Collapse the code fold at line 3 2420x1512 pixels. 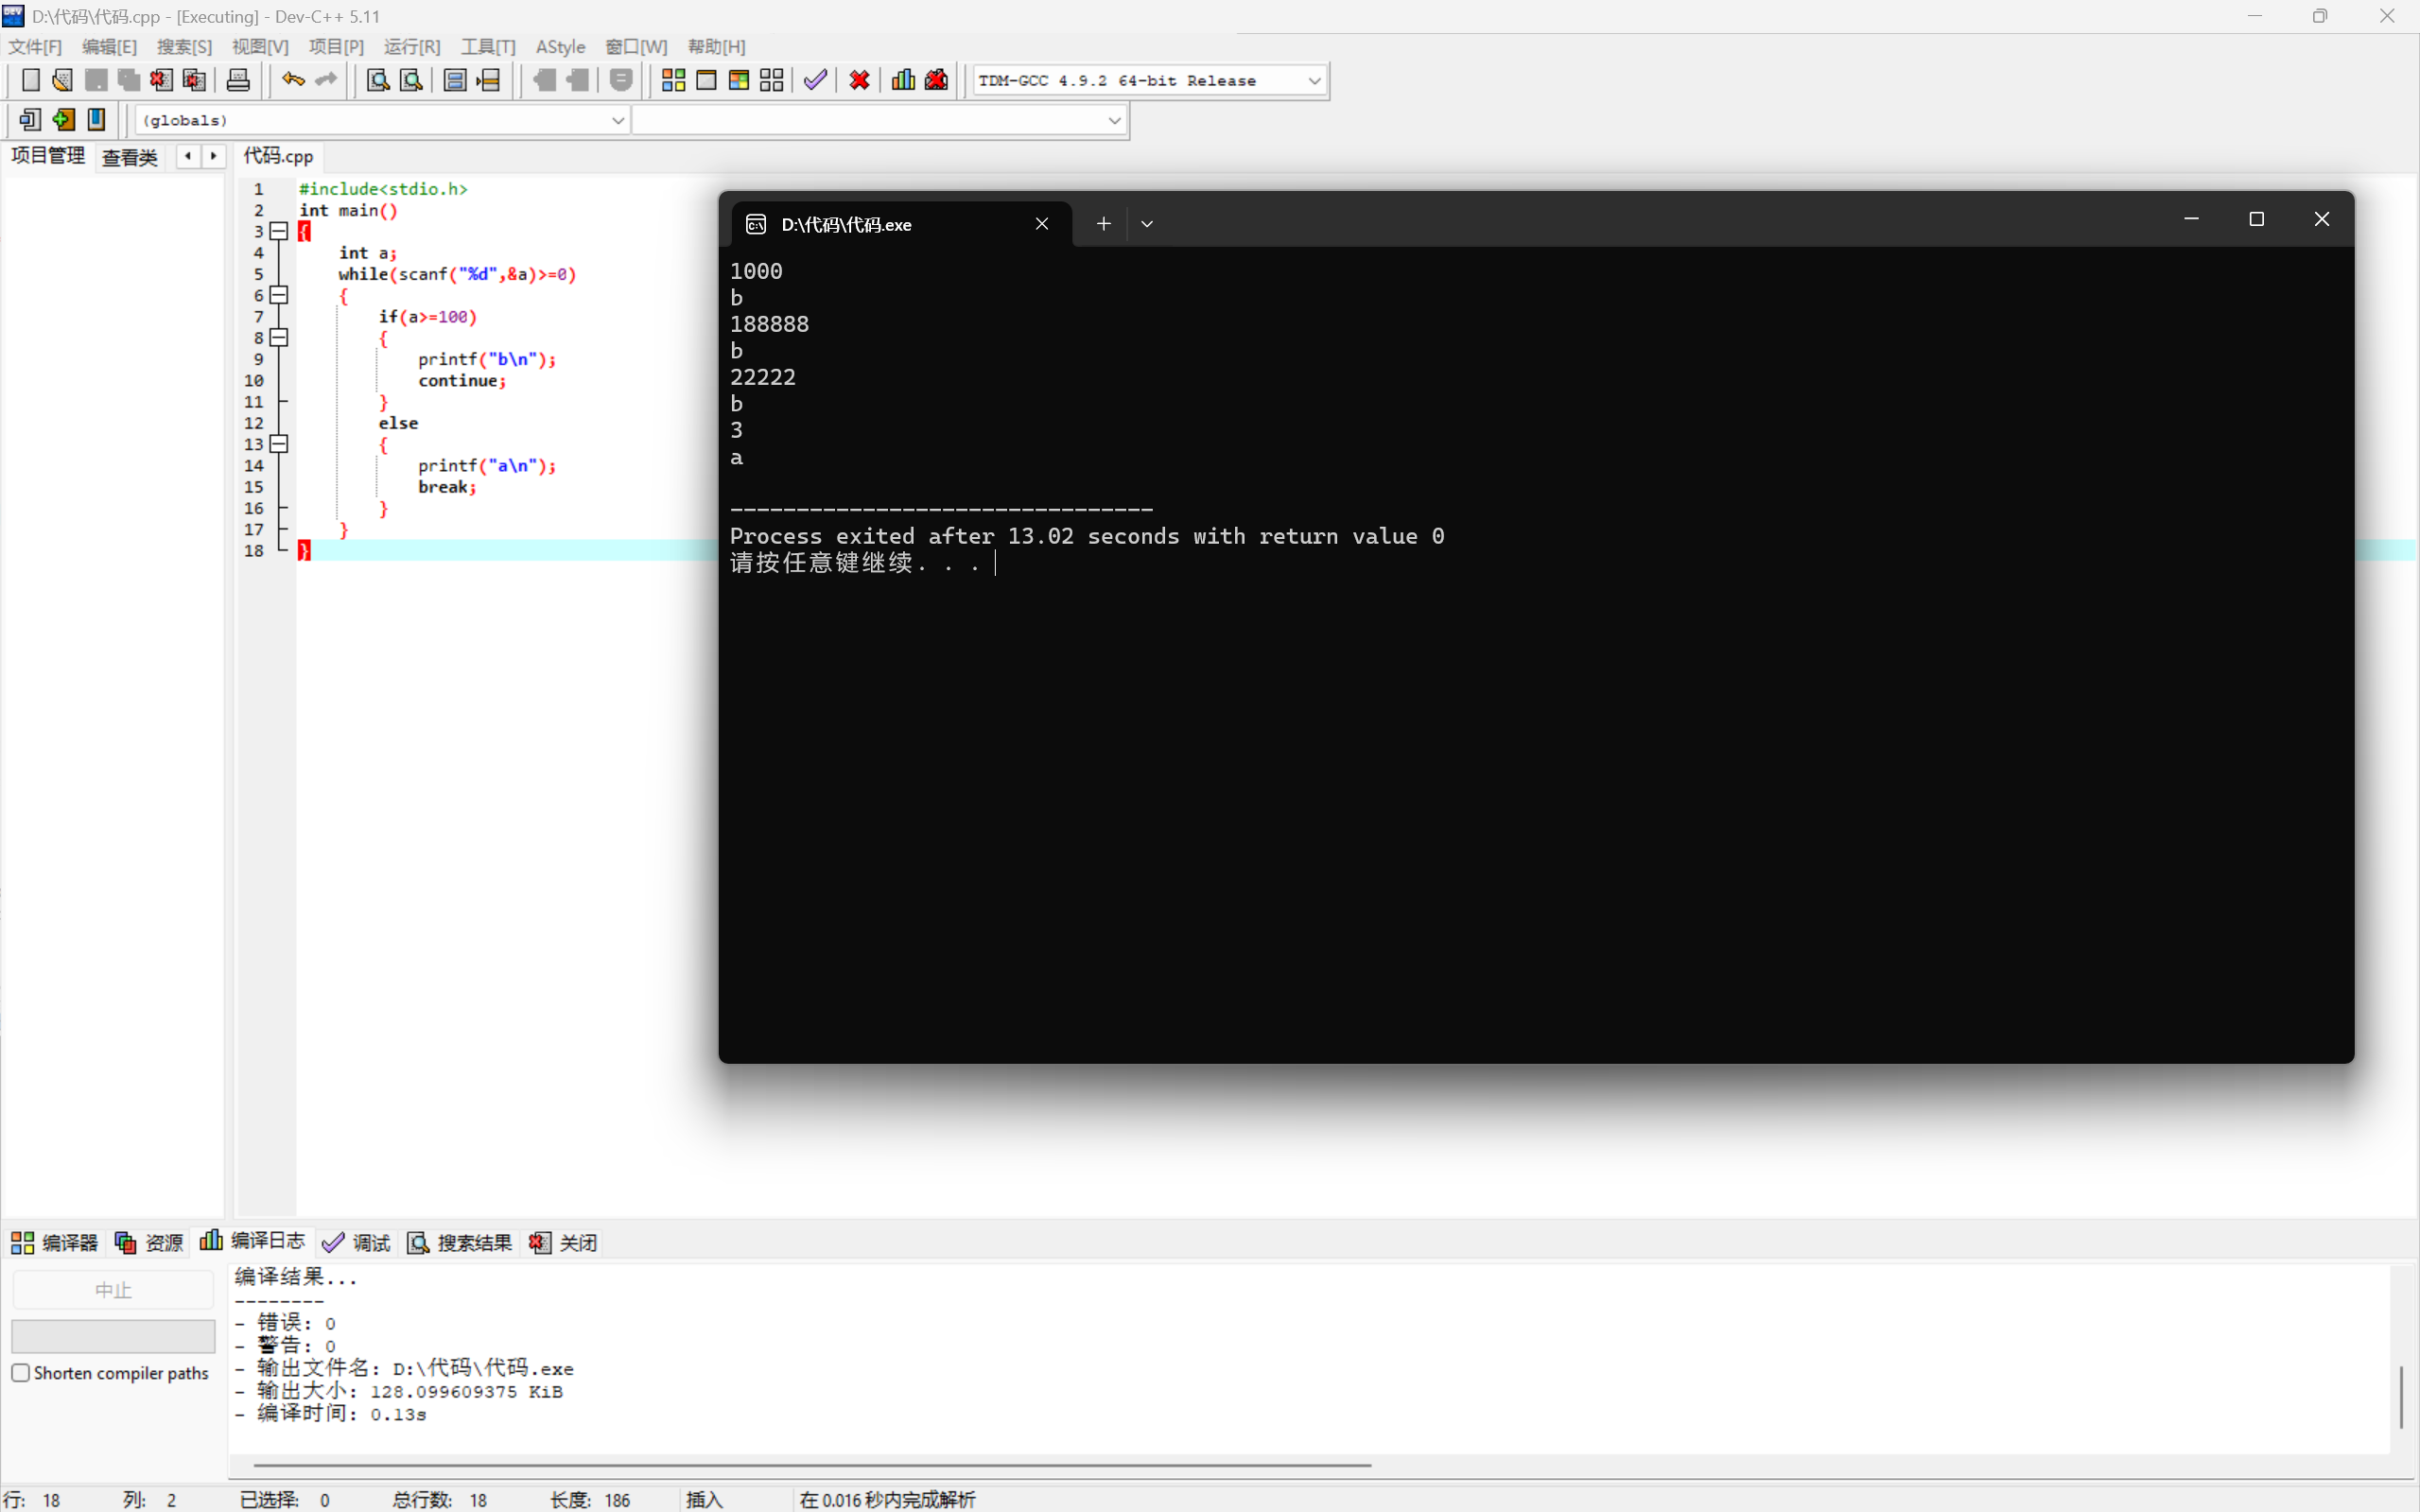pos(279,231)
